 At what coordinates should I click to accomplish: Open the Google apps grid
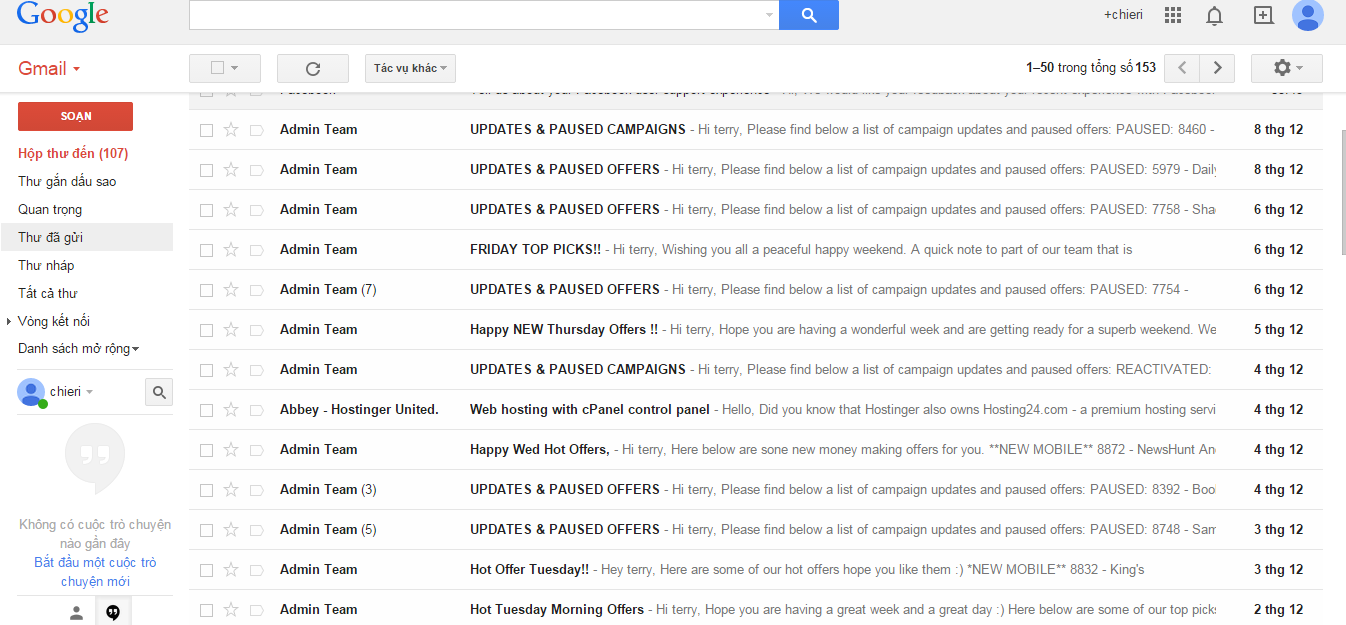[1173, 15]
